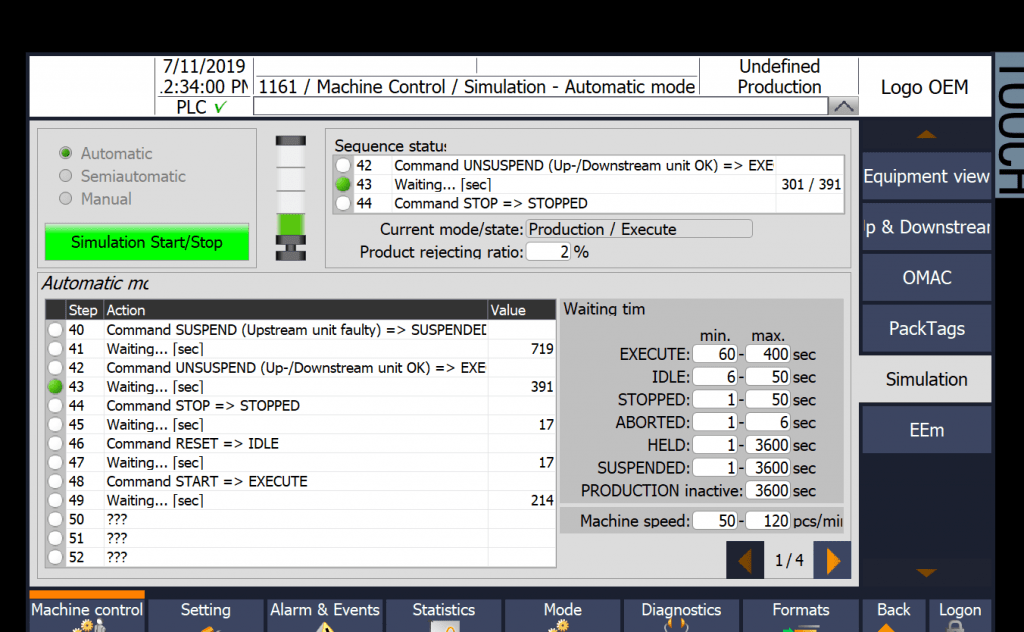
Task: Select the Manual mode radio button
Action: tap(65, 198)
